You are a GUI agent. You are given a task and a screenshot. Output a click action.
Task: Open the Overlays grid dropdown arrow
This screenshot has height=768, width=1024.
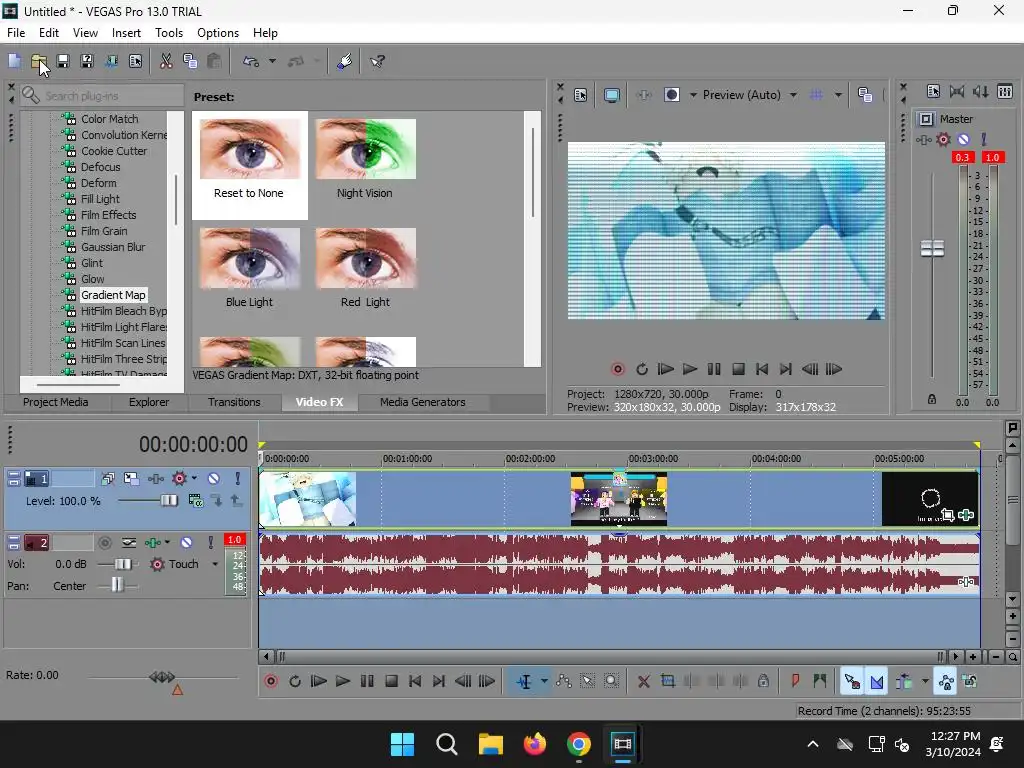coord(839,95)
